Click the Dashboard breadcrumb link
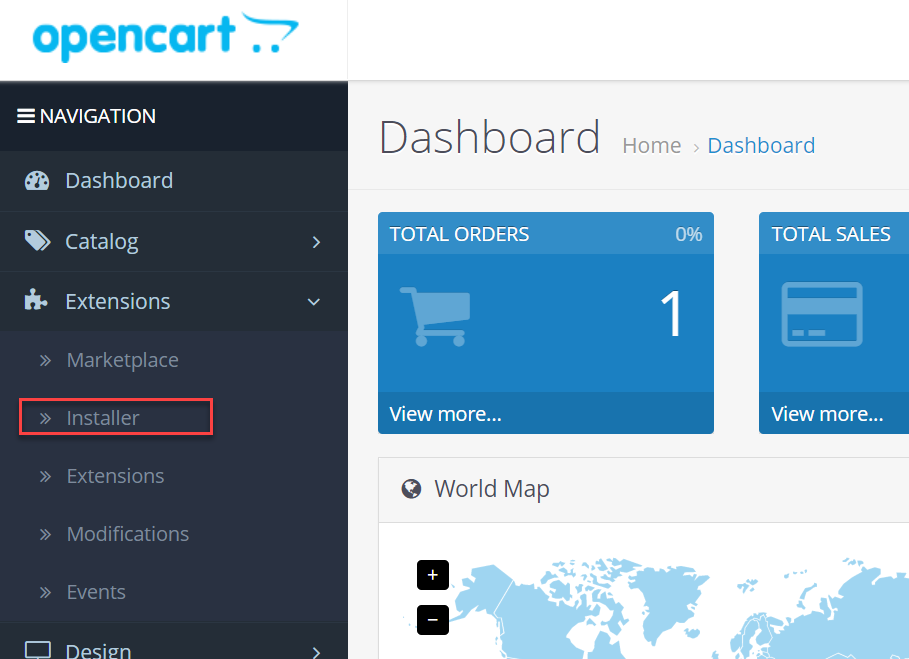Viewport: 909px width, 659px height. click(761, 145)
